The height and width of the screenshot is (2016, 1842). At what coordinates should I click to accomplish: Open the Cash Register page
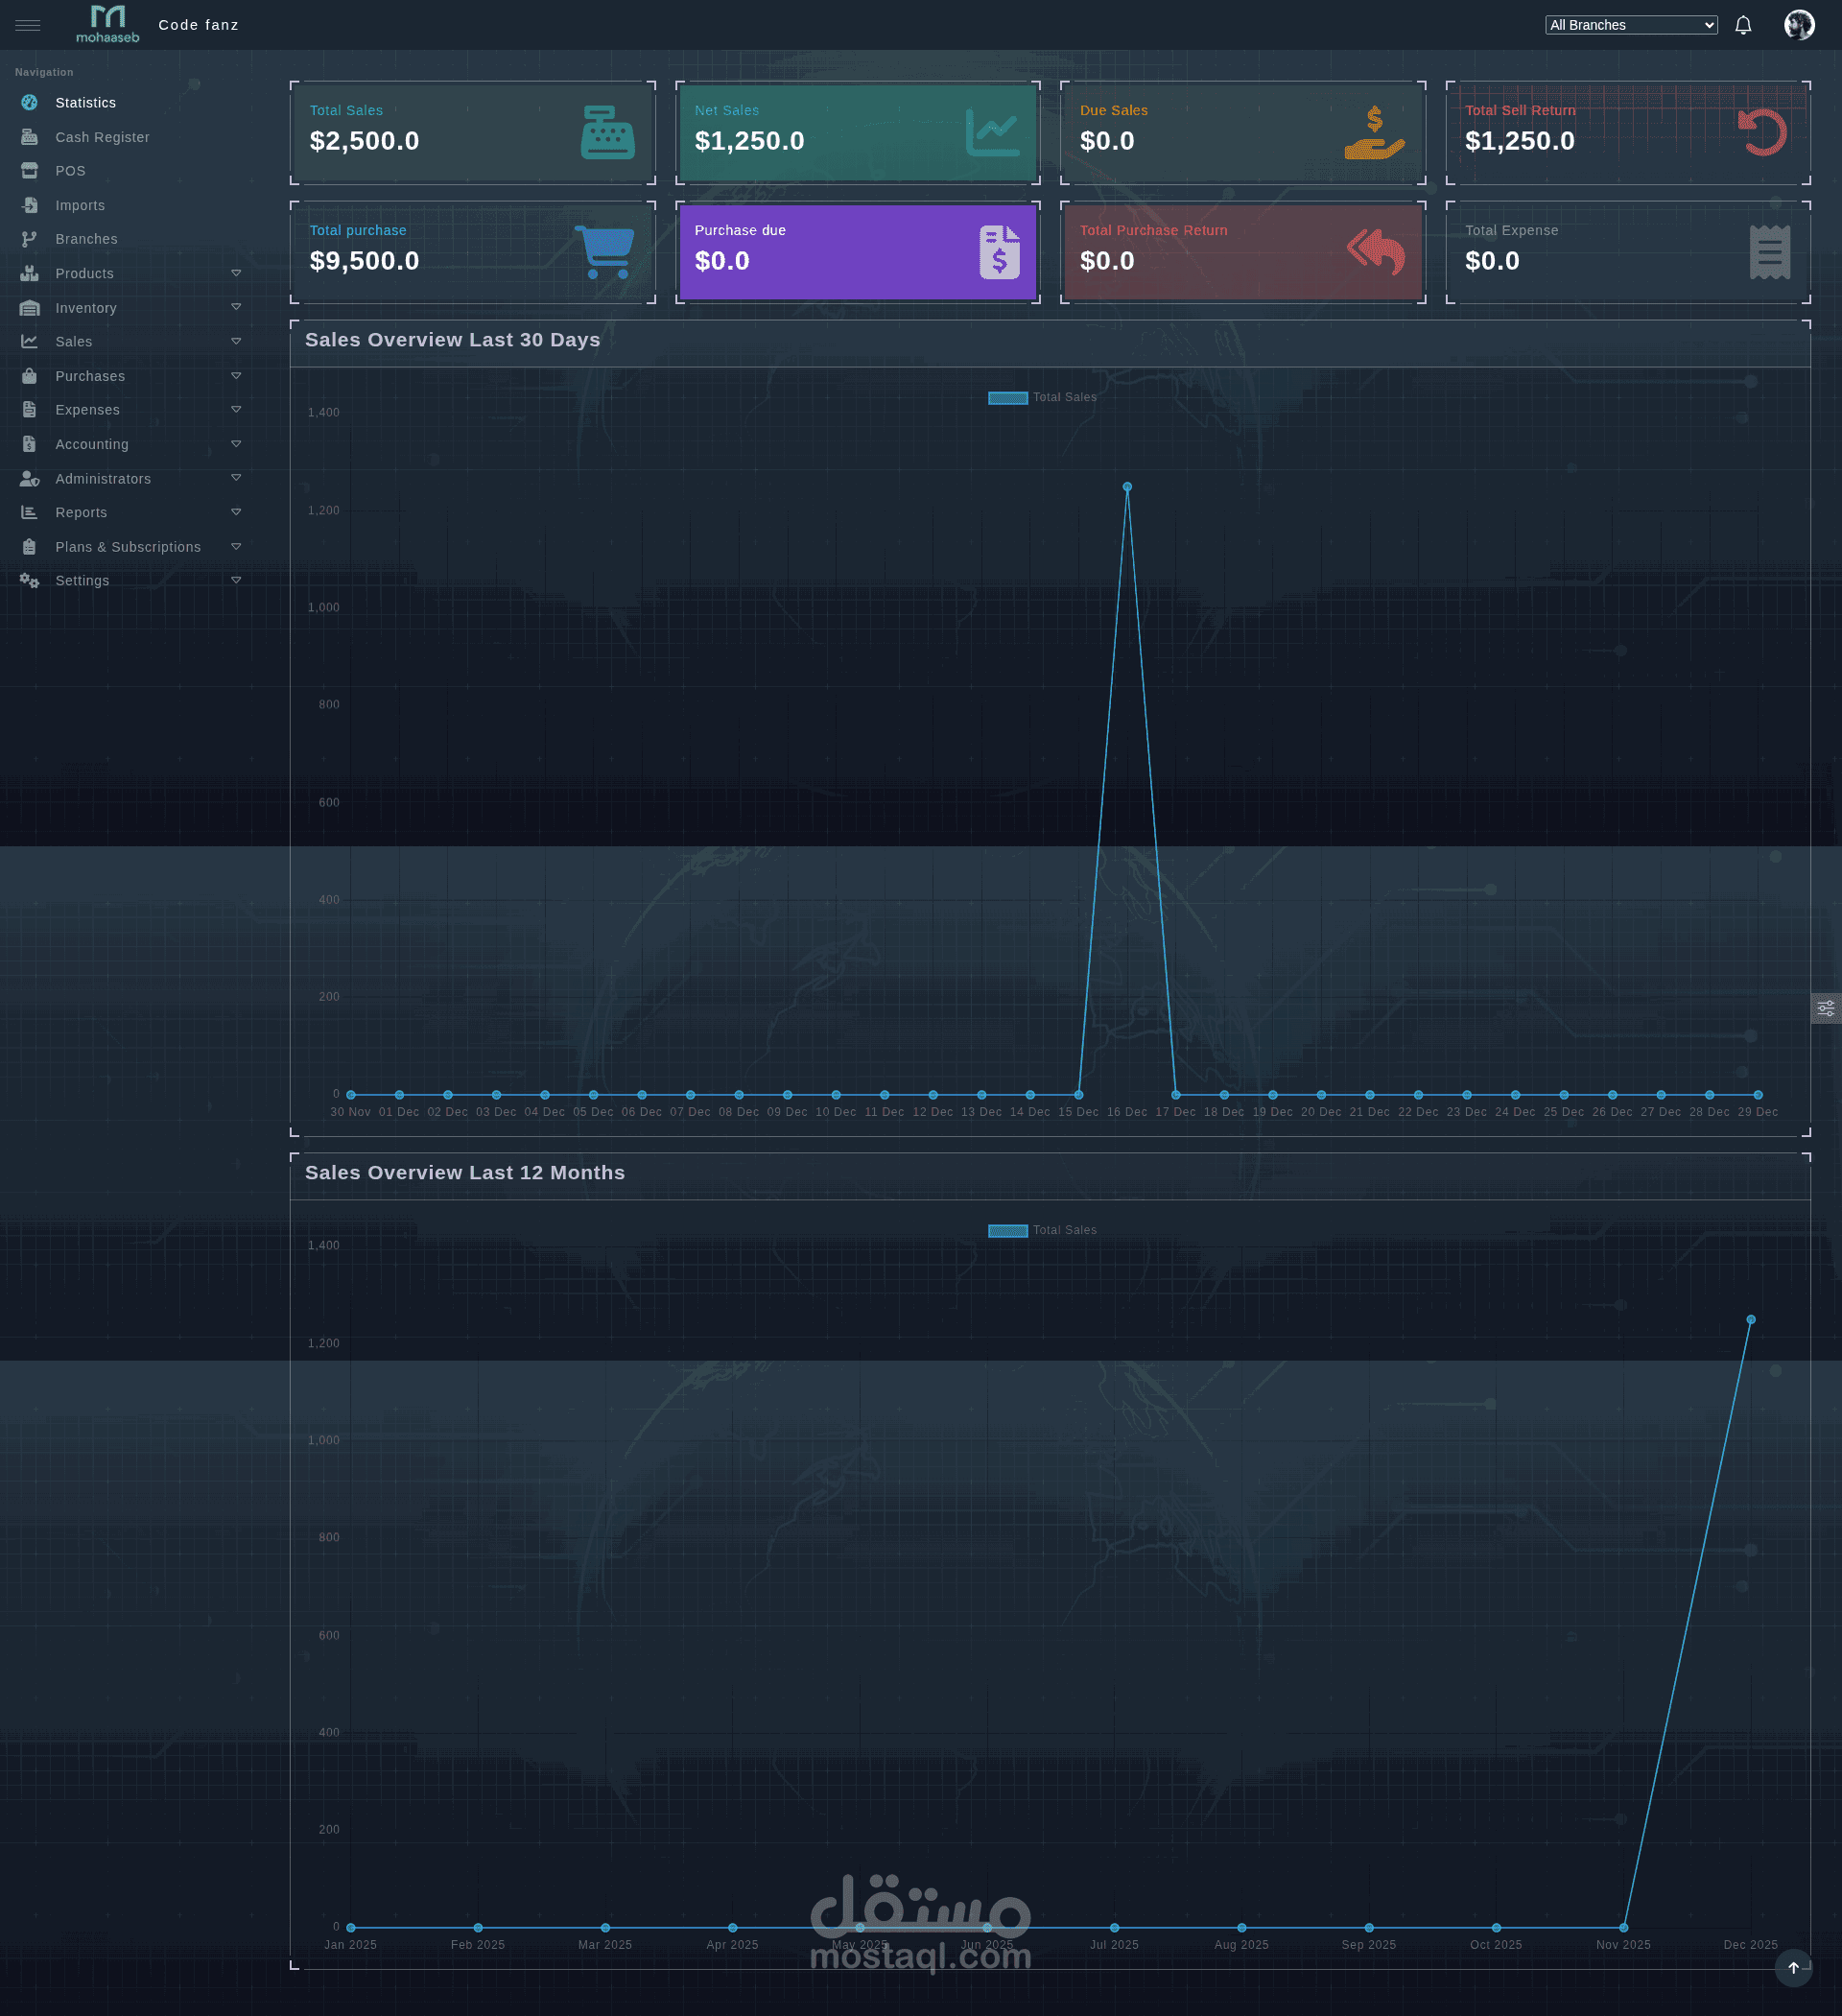(x=102, y=138)
